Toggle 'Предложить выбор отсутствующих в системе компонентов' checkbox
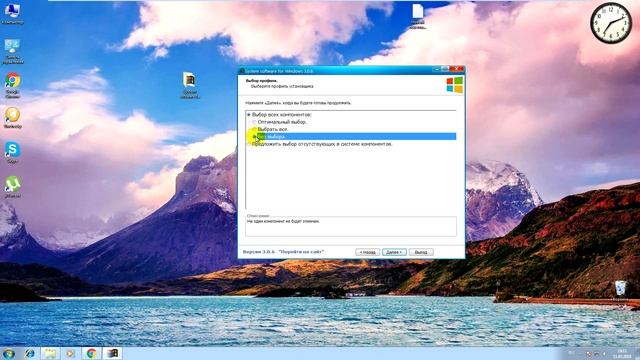The height and width of the screenshot is (360, 640). coord(320,144)
